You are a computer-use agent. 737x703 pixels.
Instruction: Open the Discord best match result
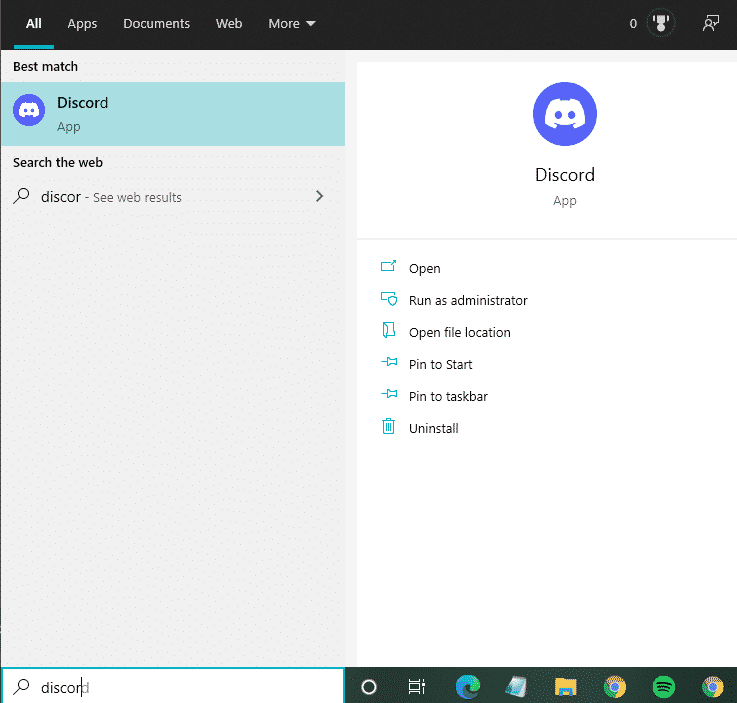coord(173,114)
